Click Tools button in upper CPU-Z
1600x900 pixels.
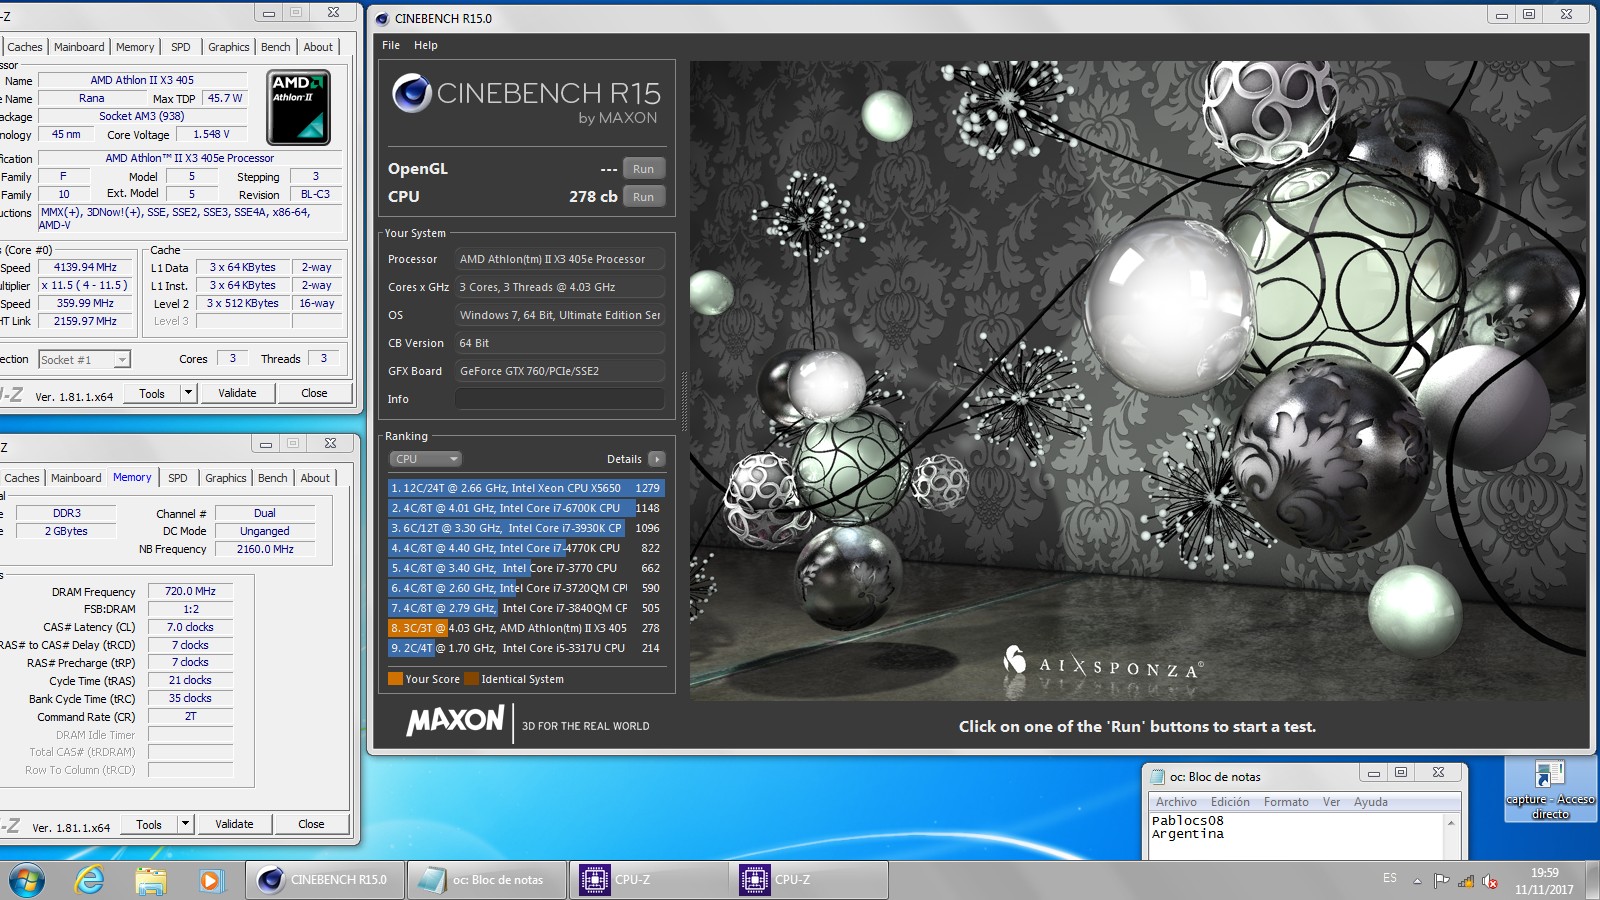click(x=152, y=393)
